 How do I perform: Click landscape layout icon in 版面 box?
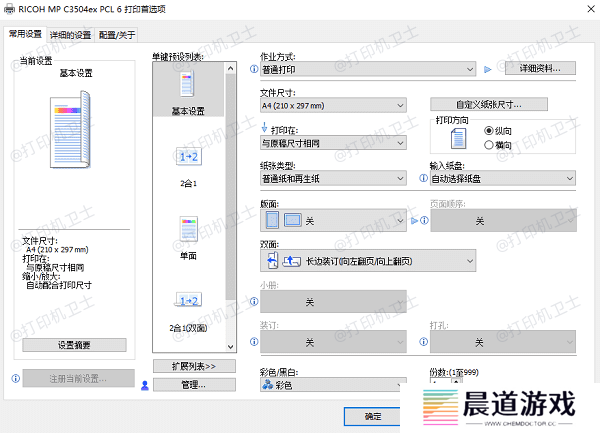[293, 220]
